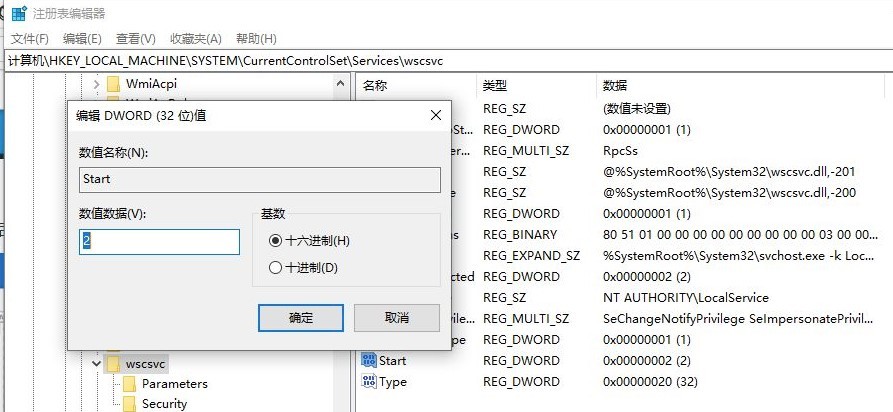
Task: Select the 十六进制(H) hexadecimal radio button
Action: 276,241
